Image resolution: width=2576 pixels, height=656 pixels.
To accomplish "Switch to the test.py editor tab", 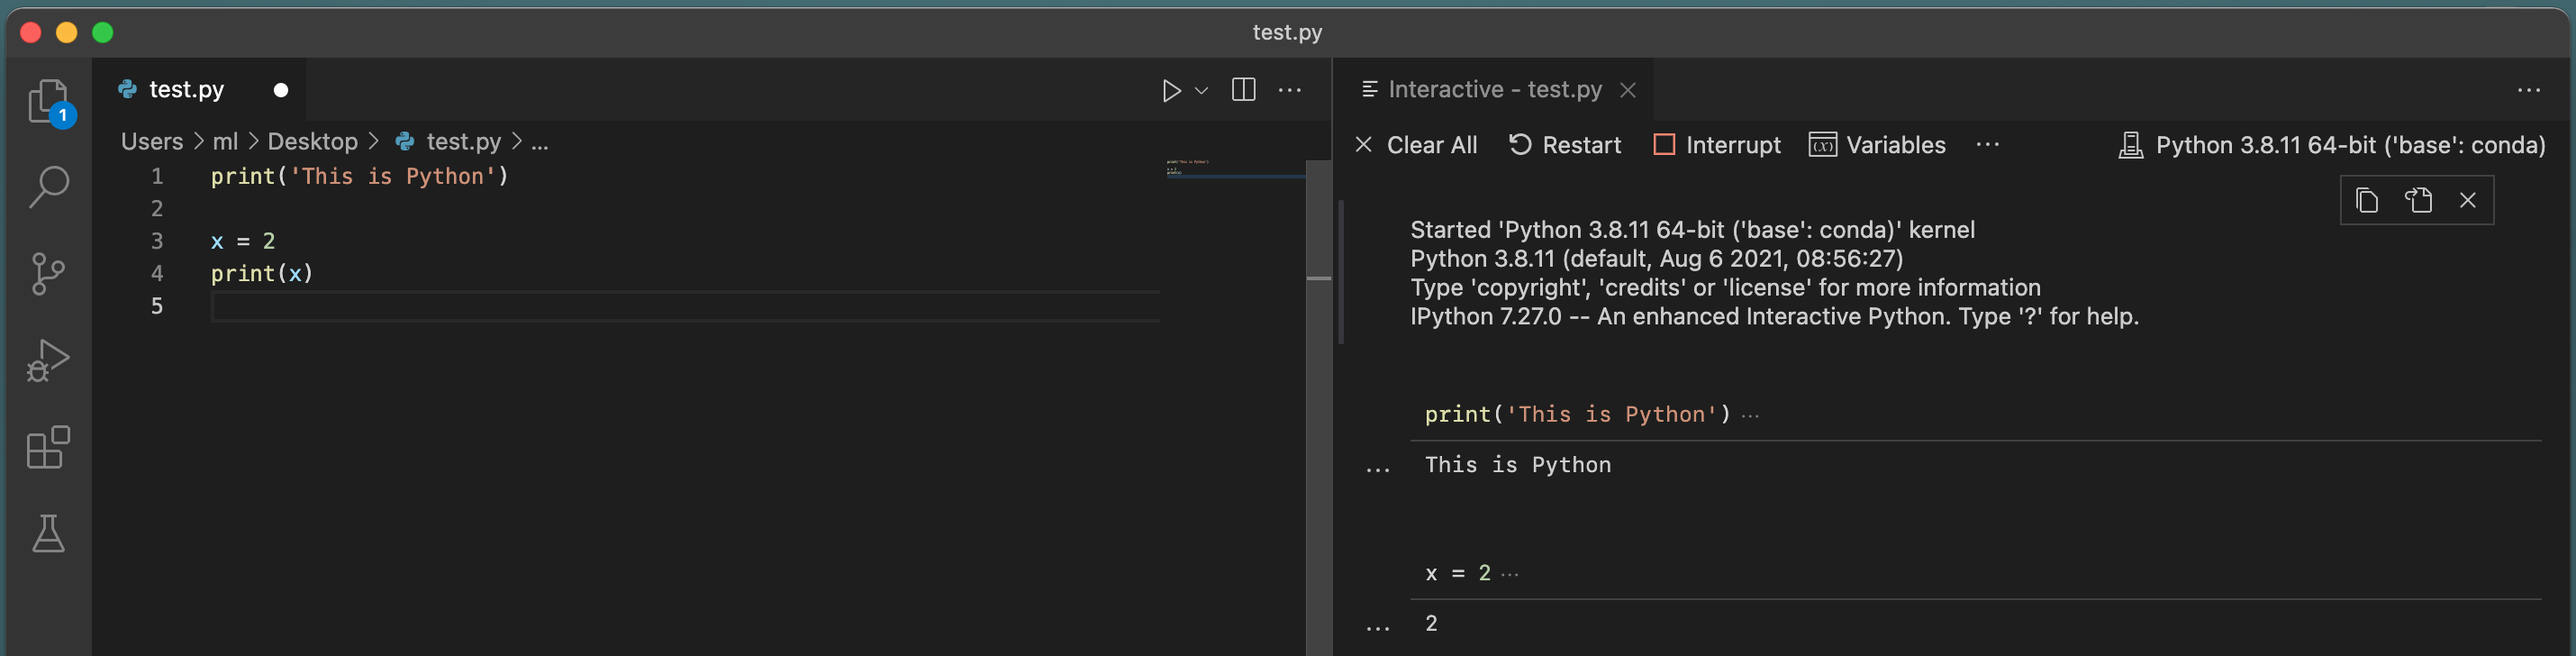I will 186,90.
